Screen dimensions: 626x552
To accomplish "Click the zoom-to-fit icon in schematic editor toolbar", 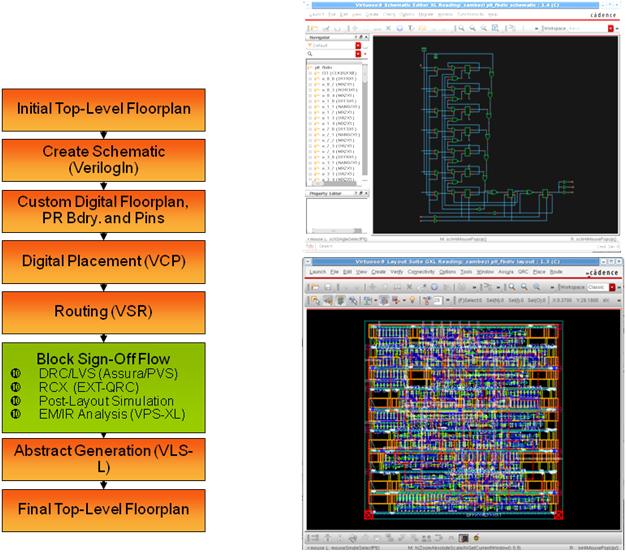I will pyautogui.click(x=495, y=28).
